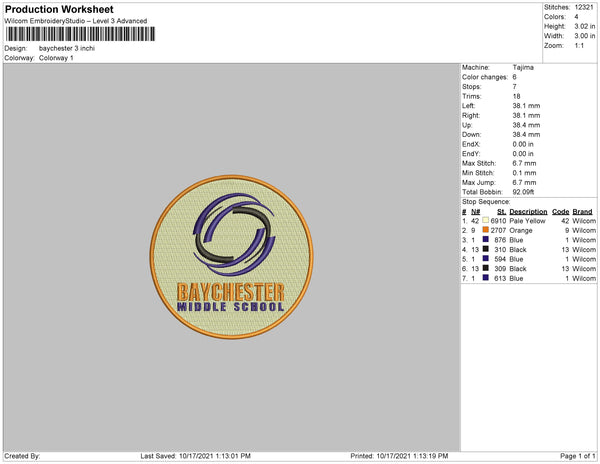Click the 'Max Jump:' label
This screenshot has width=600, height=464.
pos(479,182)
